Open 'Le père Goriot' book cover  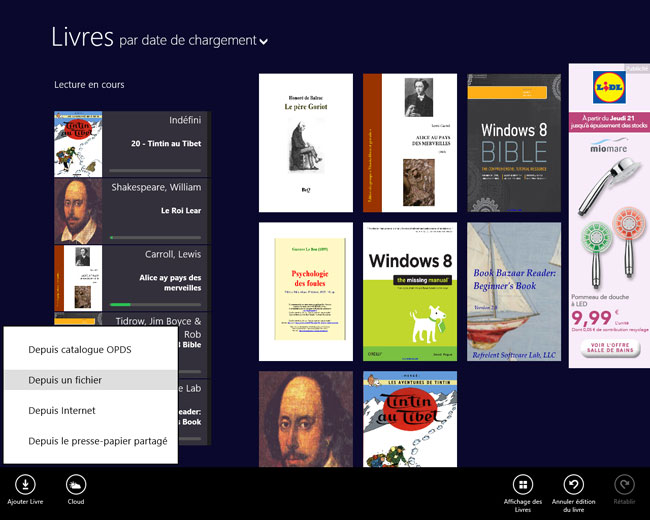pos(306,143)
